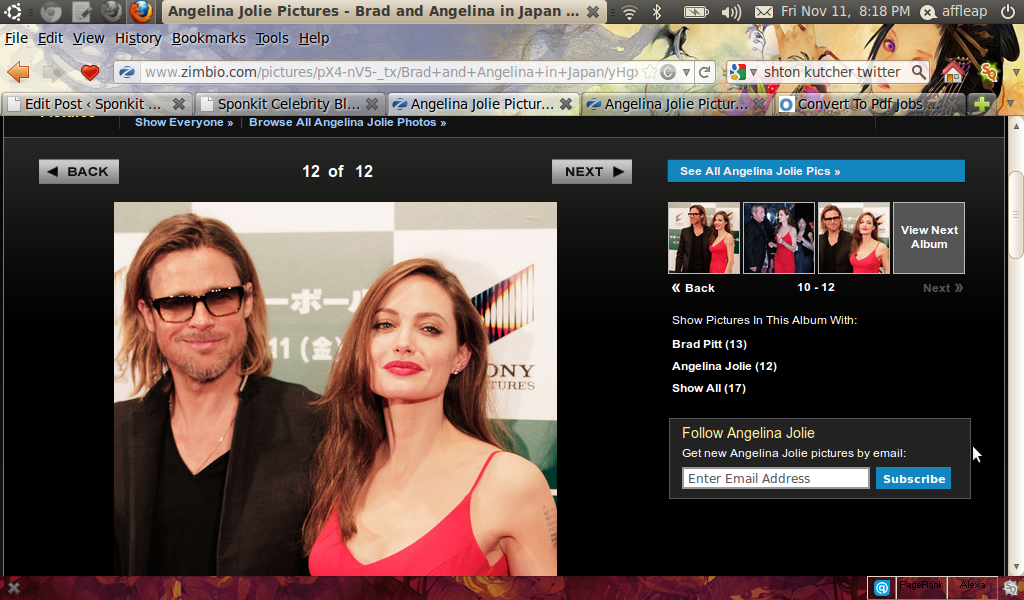Open middle thumbnail with dark background
The image size is (1024, 600).
(778, 237)
